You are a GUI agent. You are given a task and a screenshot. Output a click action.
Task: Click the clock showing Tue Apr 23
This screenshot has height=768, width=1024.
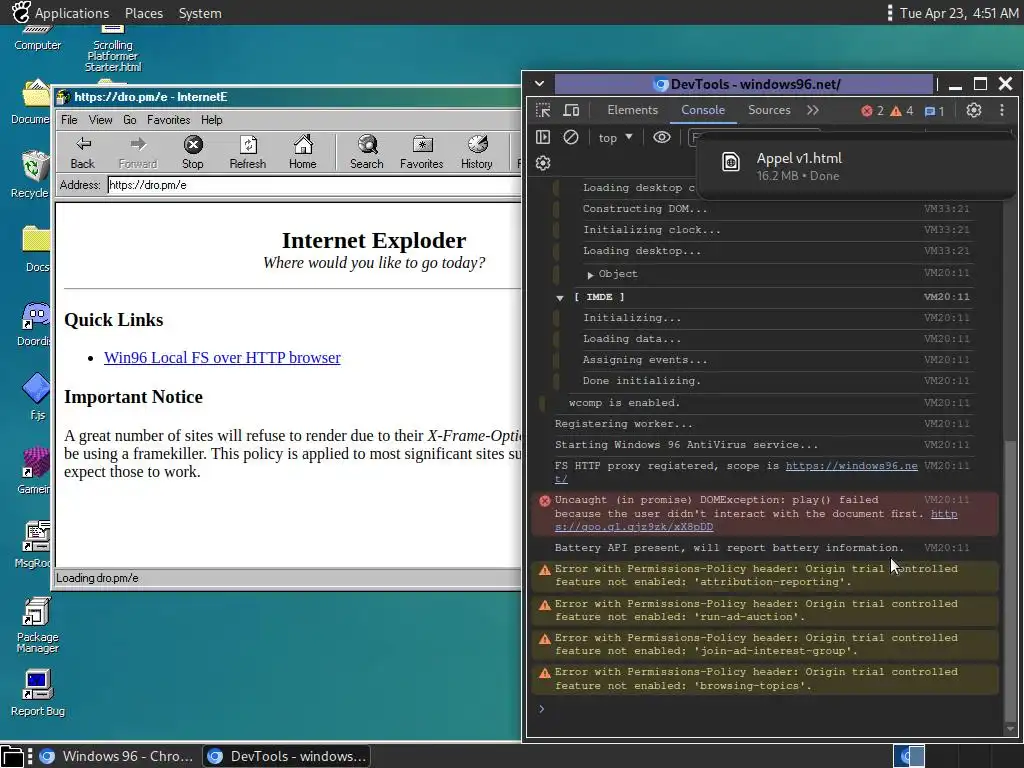click(x=959, y=13)
